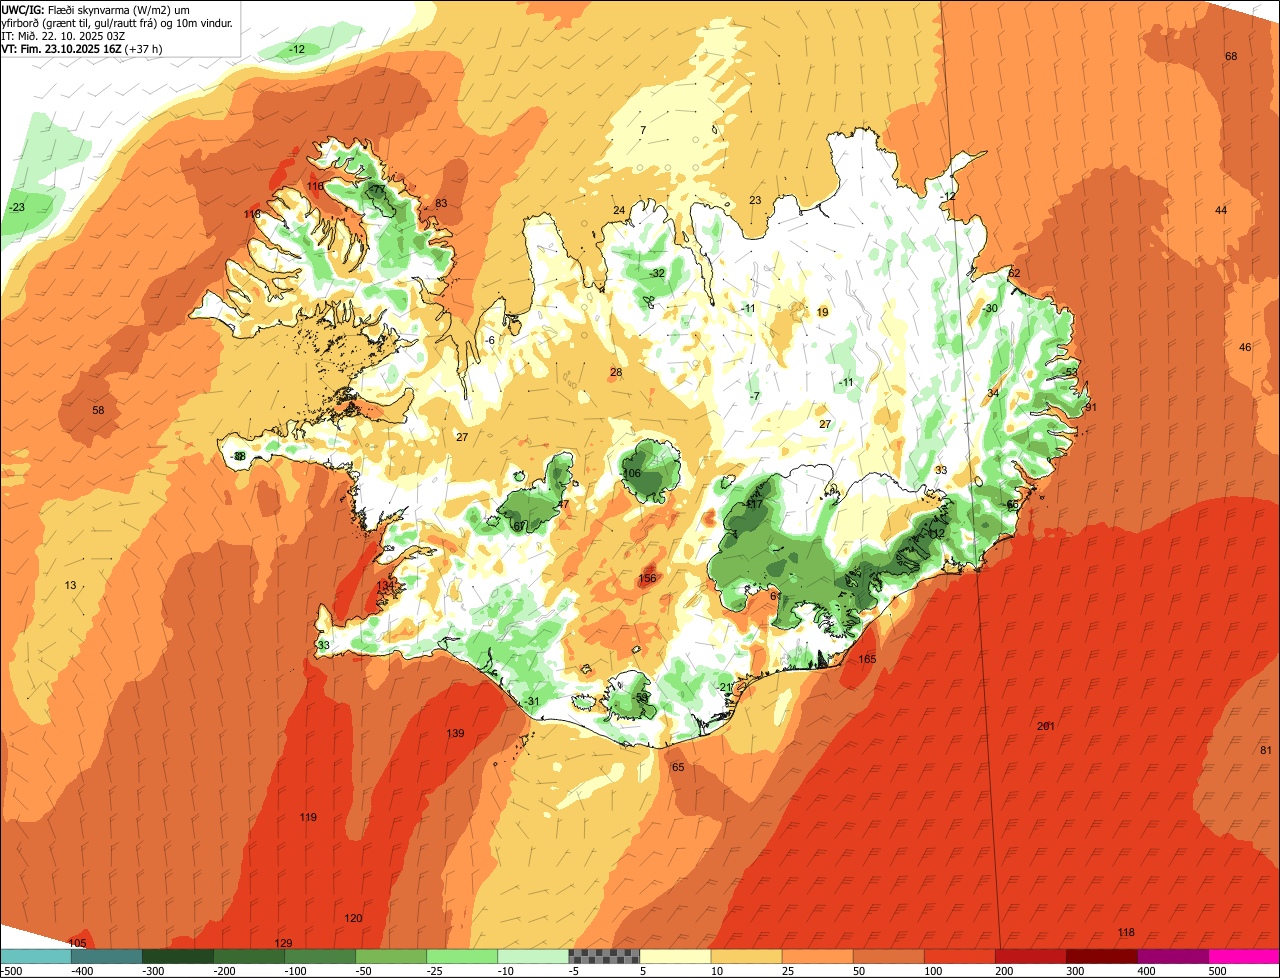Select the map value 134
The image size is (1280, 978).
386,585
